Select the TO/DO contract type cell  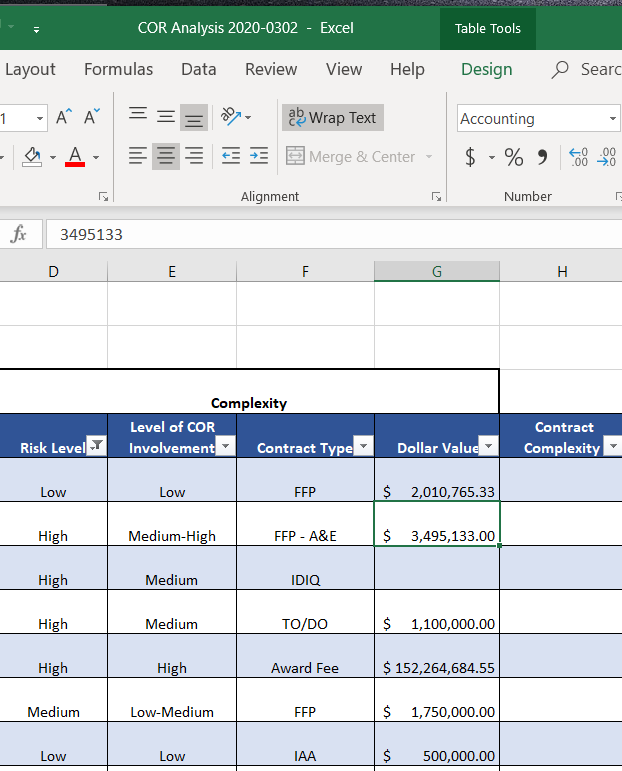pyautogui.click(x=305, y=612)
